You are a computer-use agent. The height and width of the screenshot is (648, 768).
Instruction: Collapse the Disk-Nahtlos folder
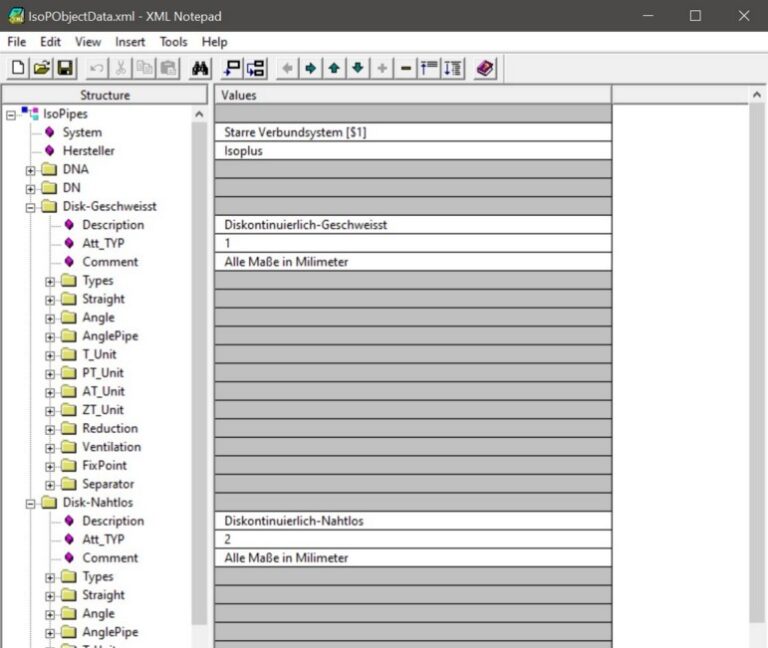pos(30,504)
